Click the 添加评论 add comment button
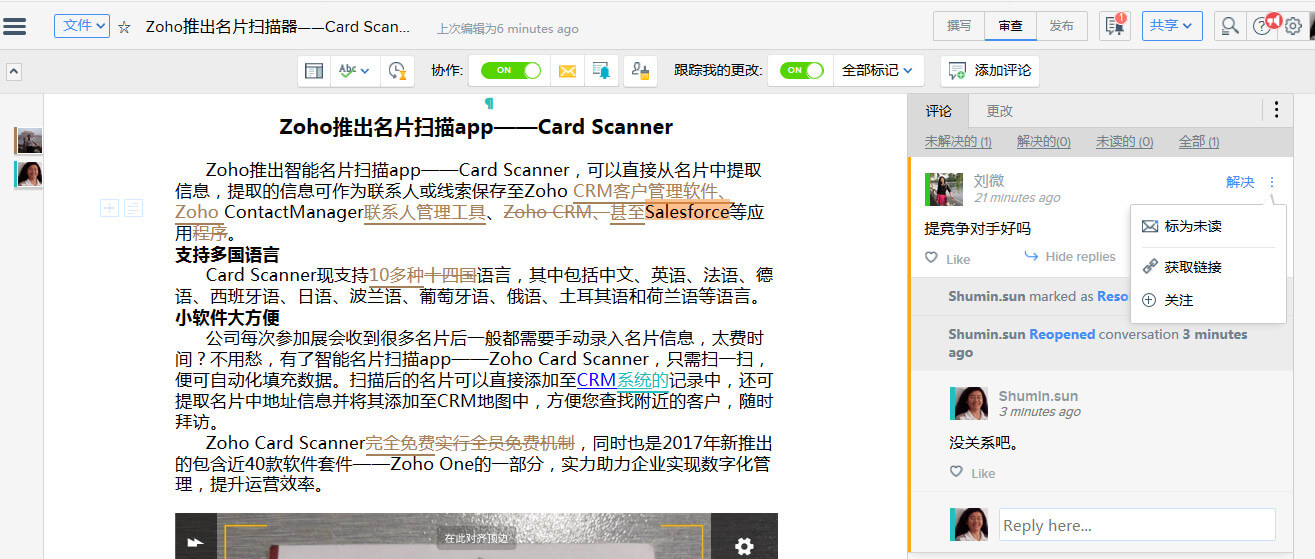Screen dimensions: 1315x559 [x=989, y=71]
